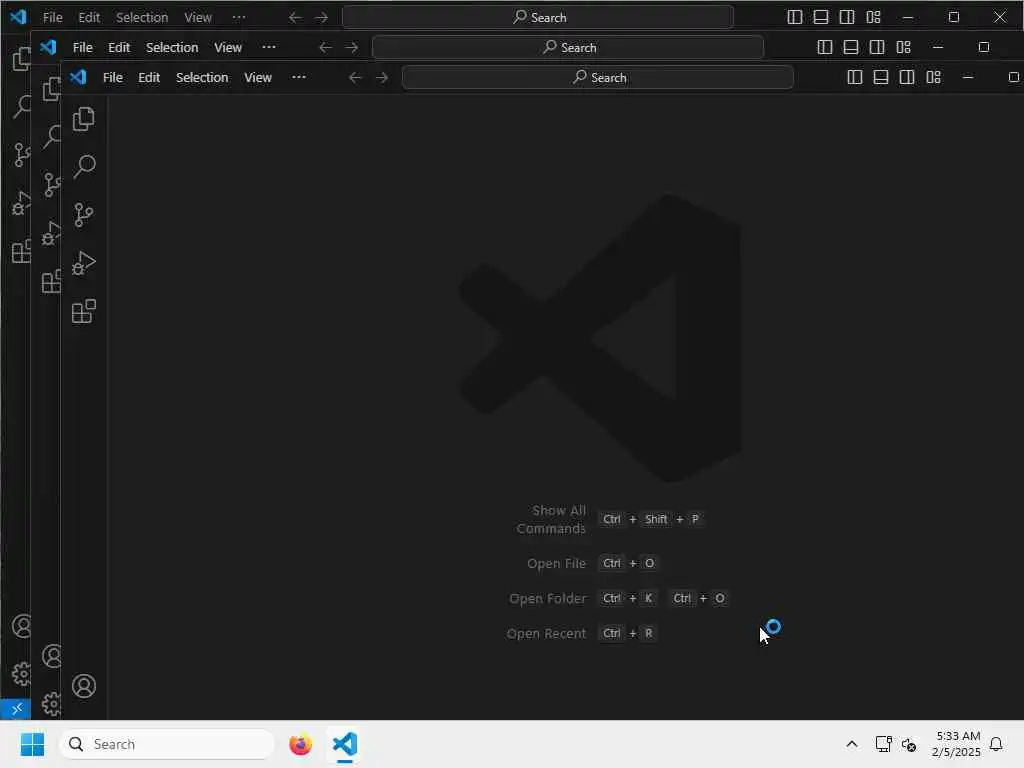Open File menu in front window

[x=112, y=77]
